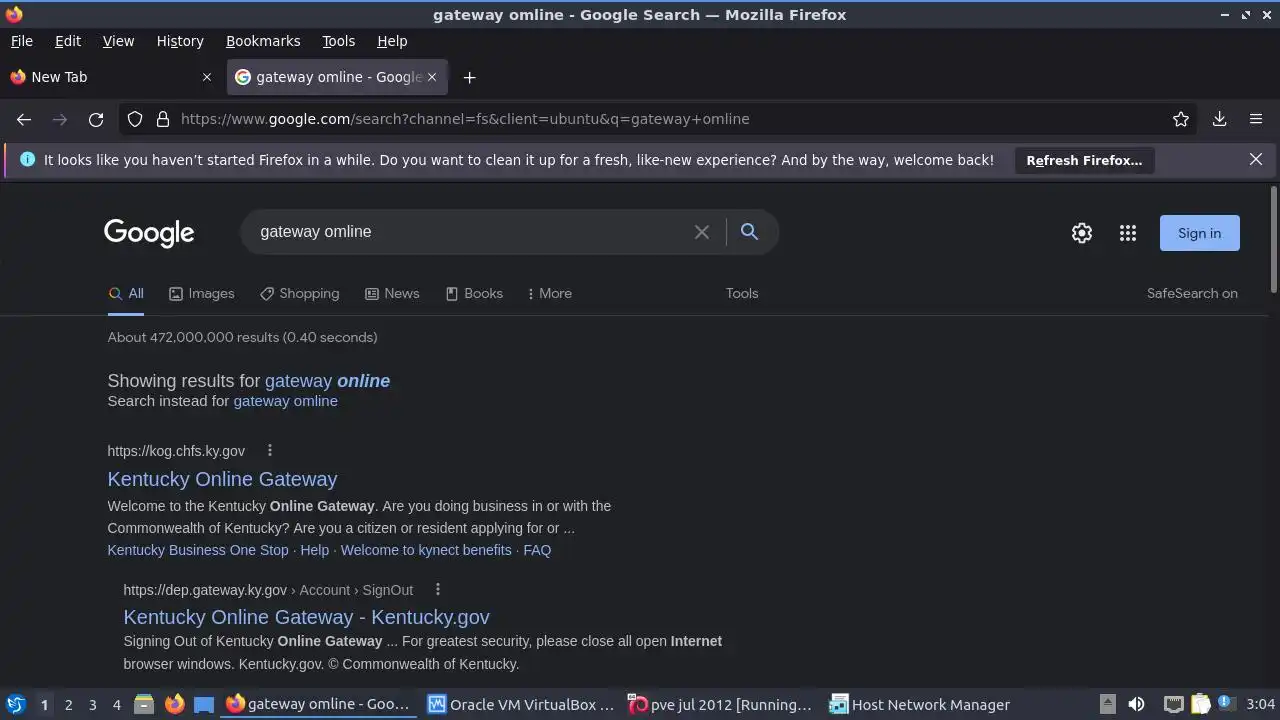Open the FAQ sitelink
The height and width of the screenshot is (720, 1280).
pos(537,550)
